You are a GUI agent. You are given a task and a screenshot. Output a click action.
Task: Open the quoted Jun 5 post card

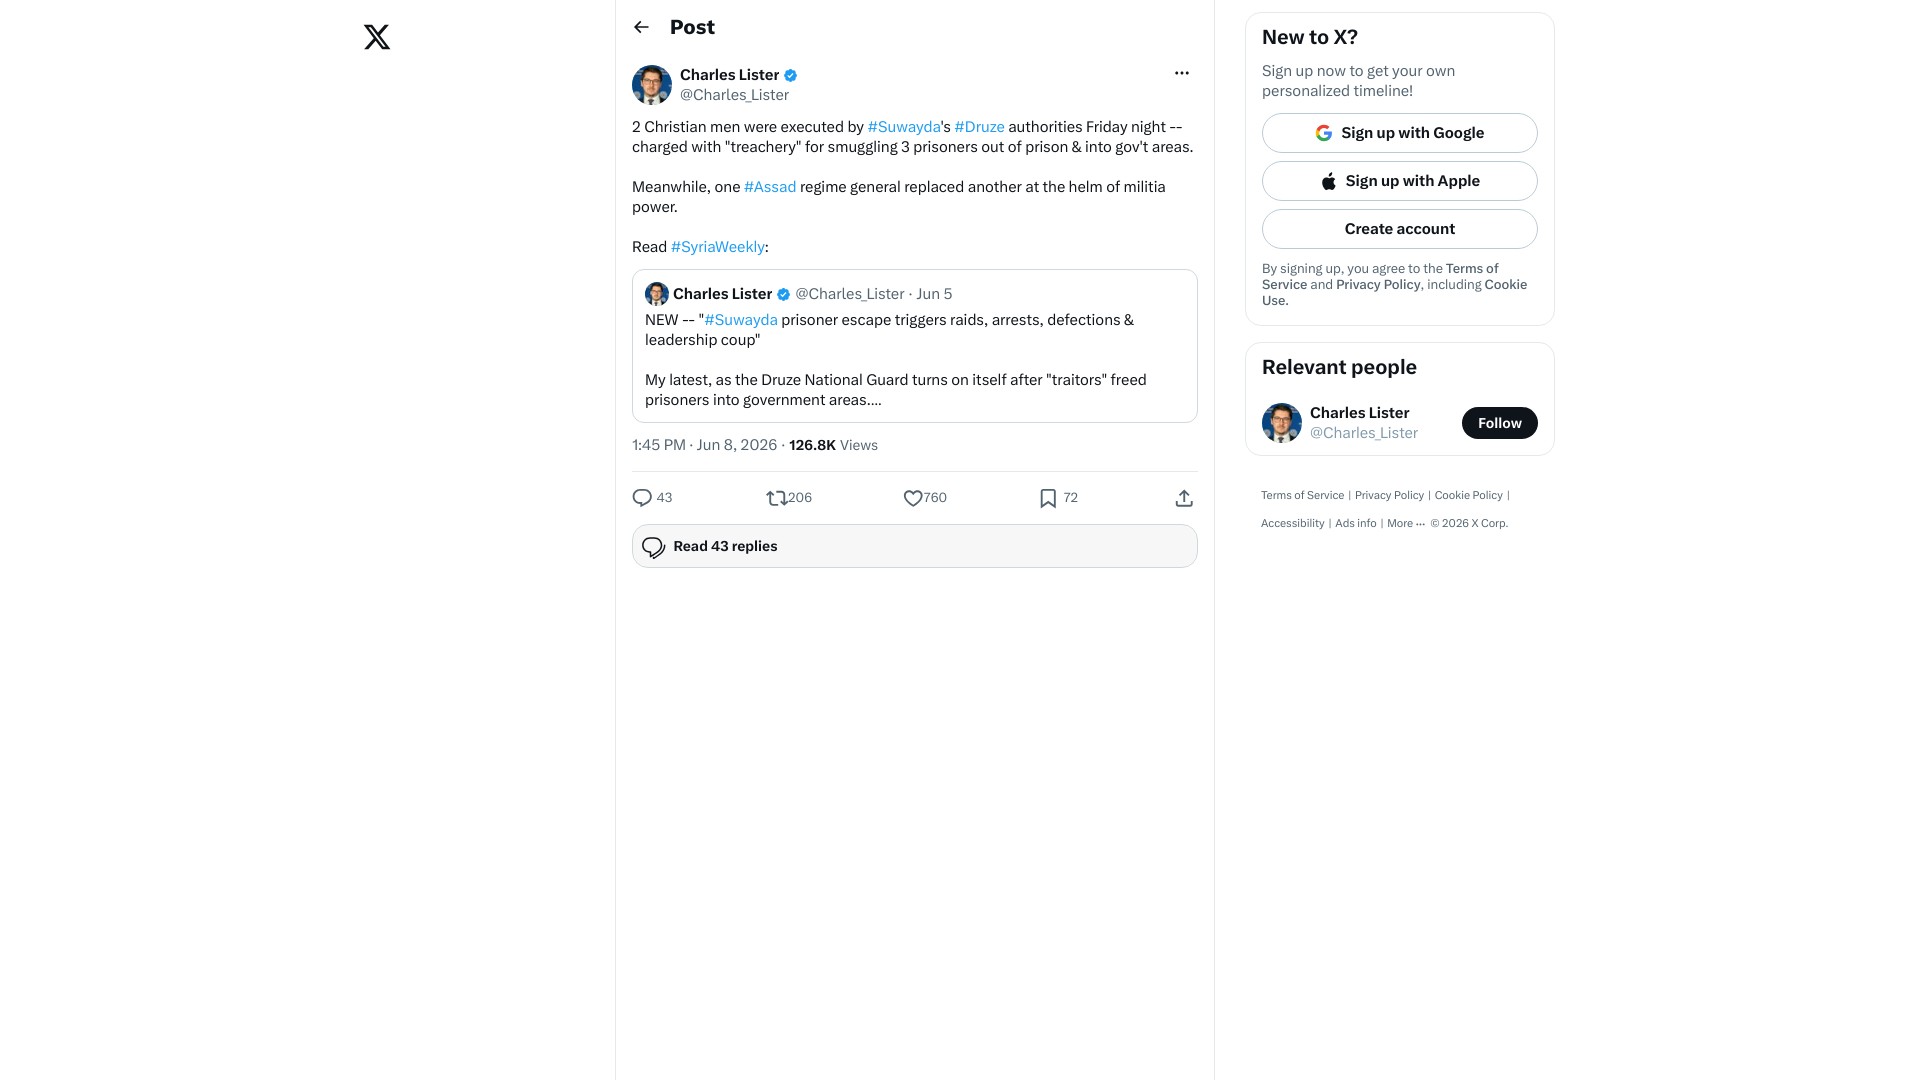914,346
